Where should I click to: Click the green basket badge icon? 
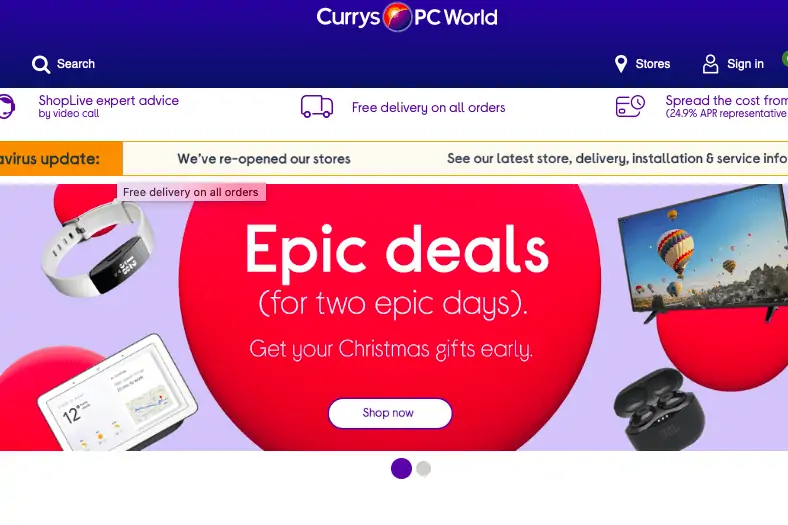point(784,59)
